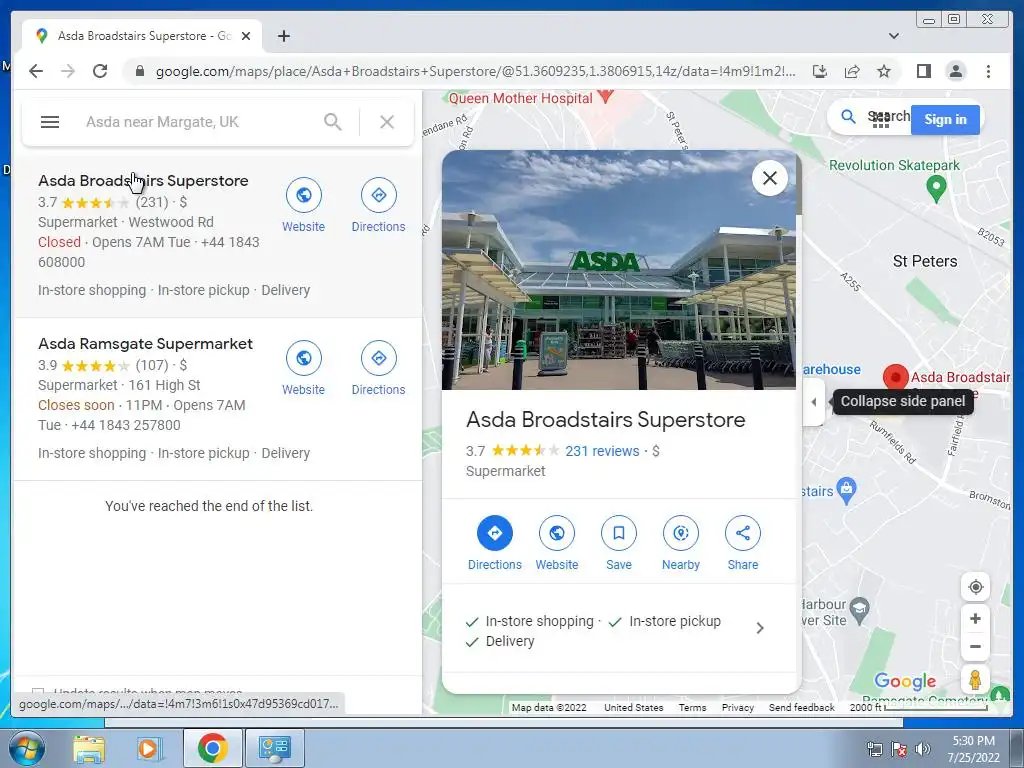Viewport: 1024px width, 768px height.
Task: Click the magnifier search icon in search box
Action: coord(333,122)
